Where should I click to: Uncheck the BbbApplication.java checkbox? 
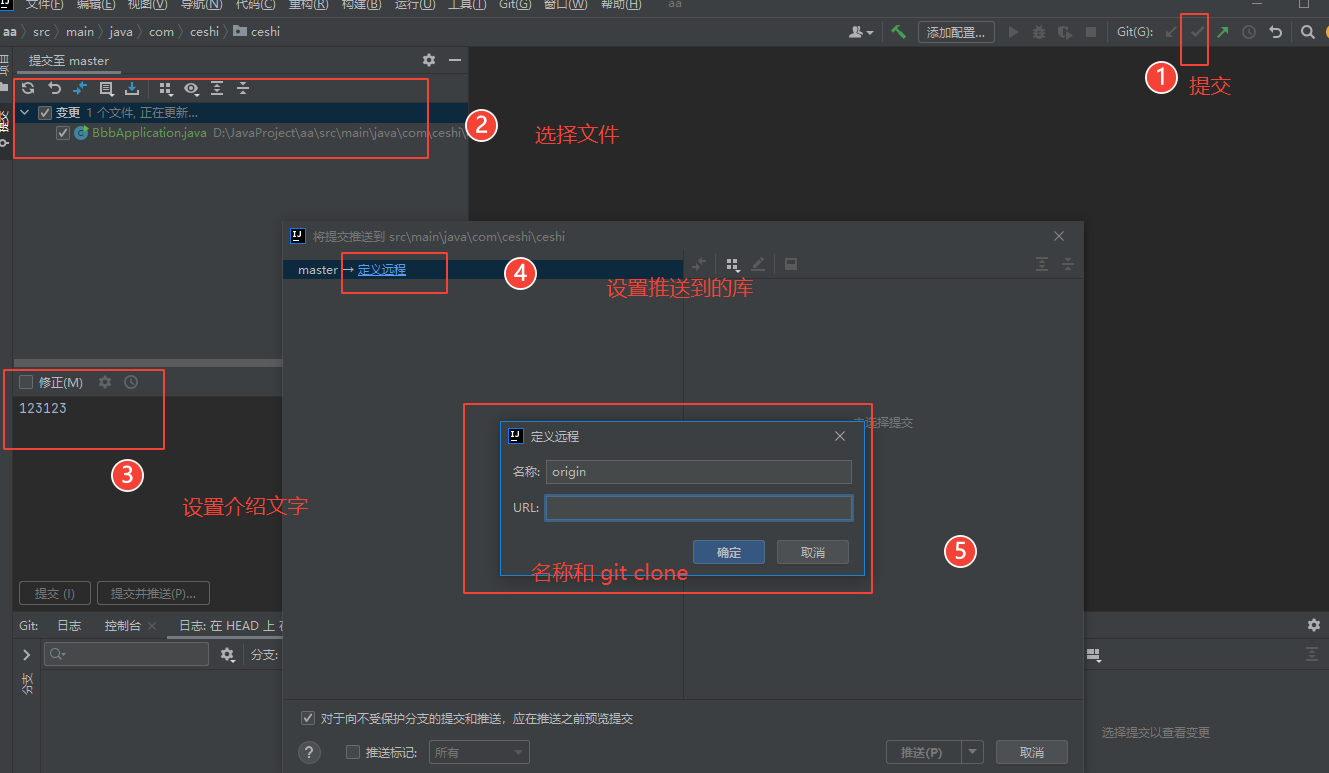pyautogui.click(x=63, y=133)
